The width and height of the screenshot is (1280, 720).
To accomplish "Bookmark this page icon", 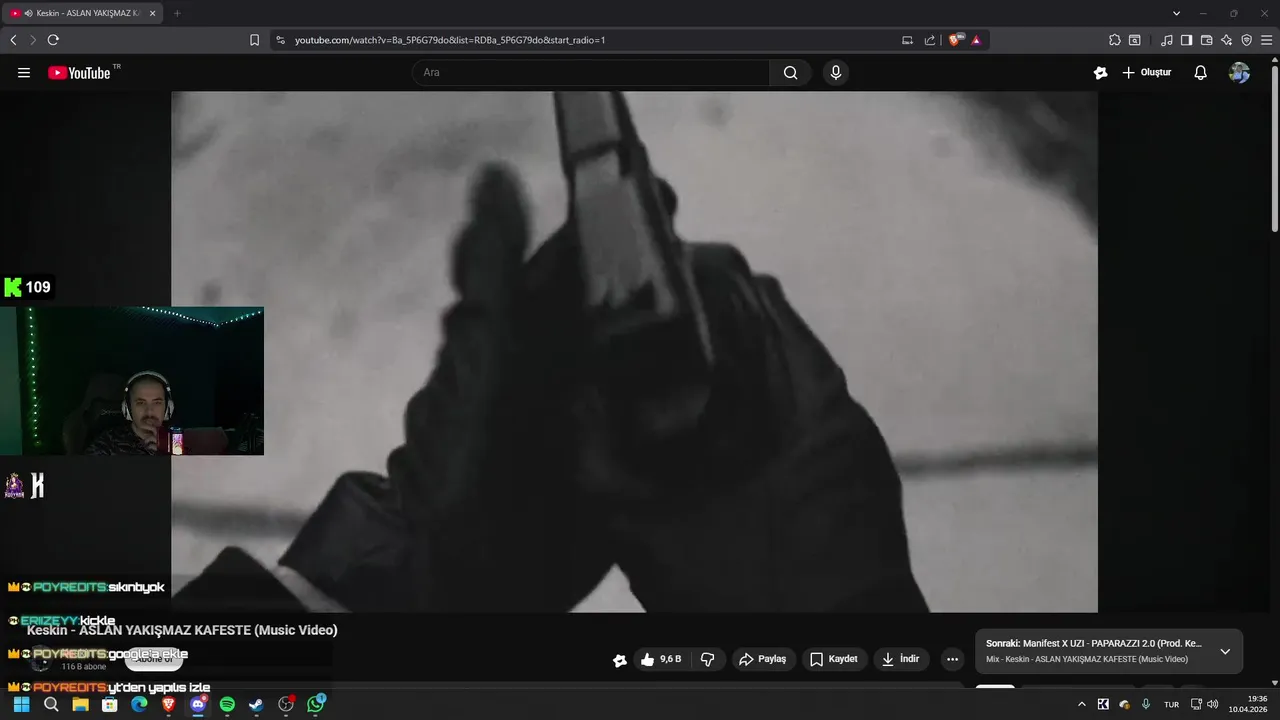I will [254, 40].
